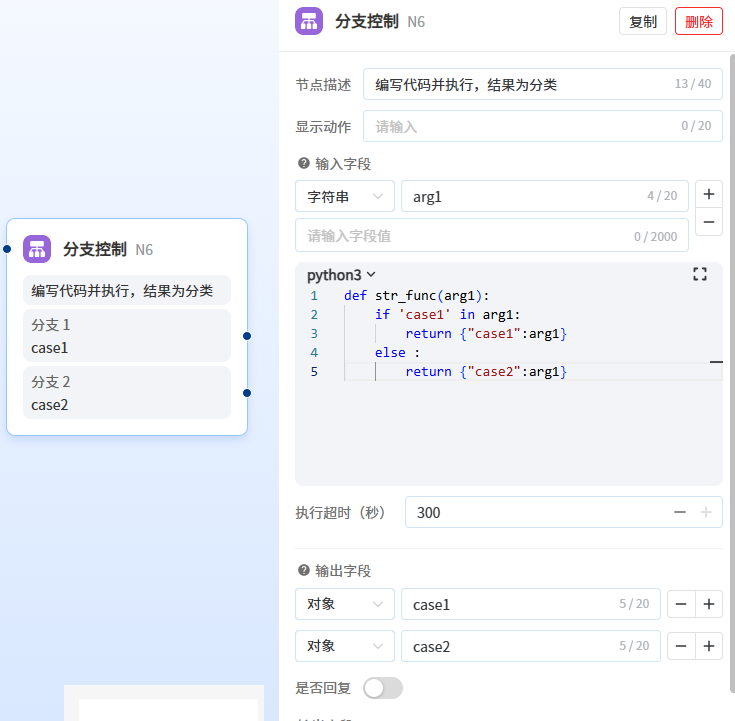Click help icon next to 输入字段

[x=303, y=164]
